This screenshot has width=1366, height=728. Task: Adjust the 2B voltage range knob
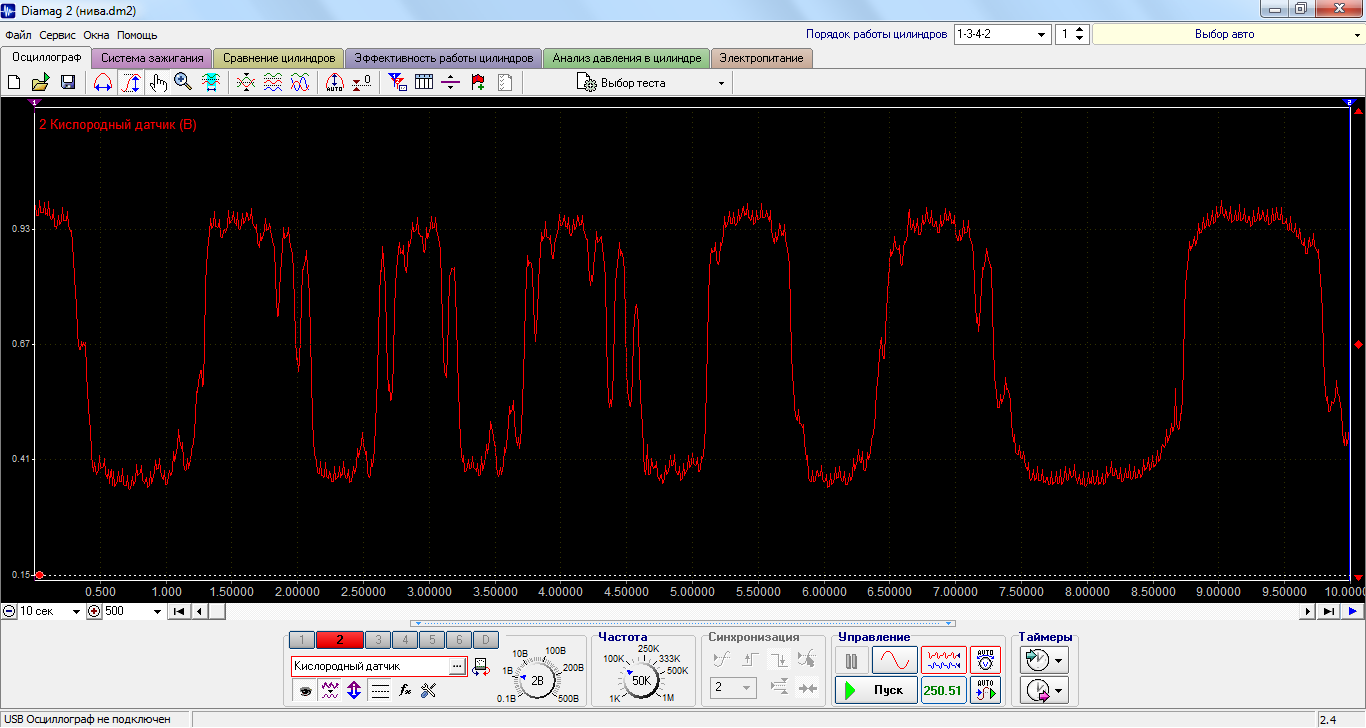(538, 680)
